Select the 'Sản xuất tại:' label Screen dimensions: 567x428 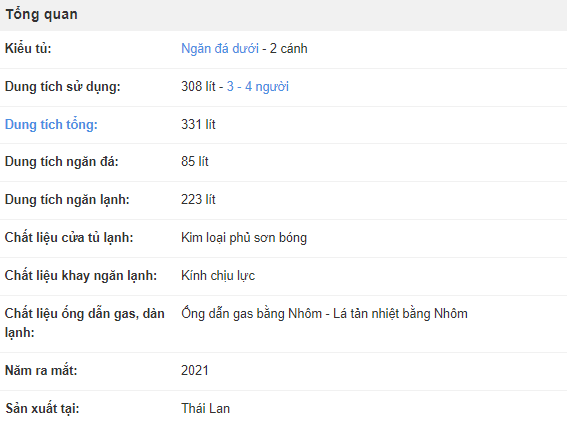(x=42, y=408)
